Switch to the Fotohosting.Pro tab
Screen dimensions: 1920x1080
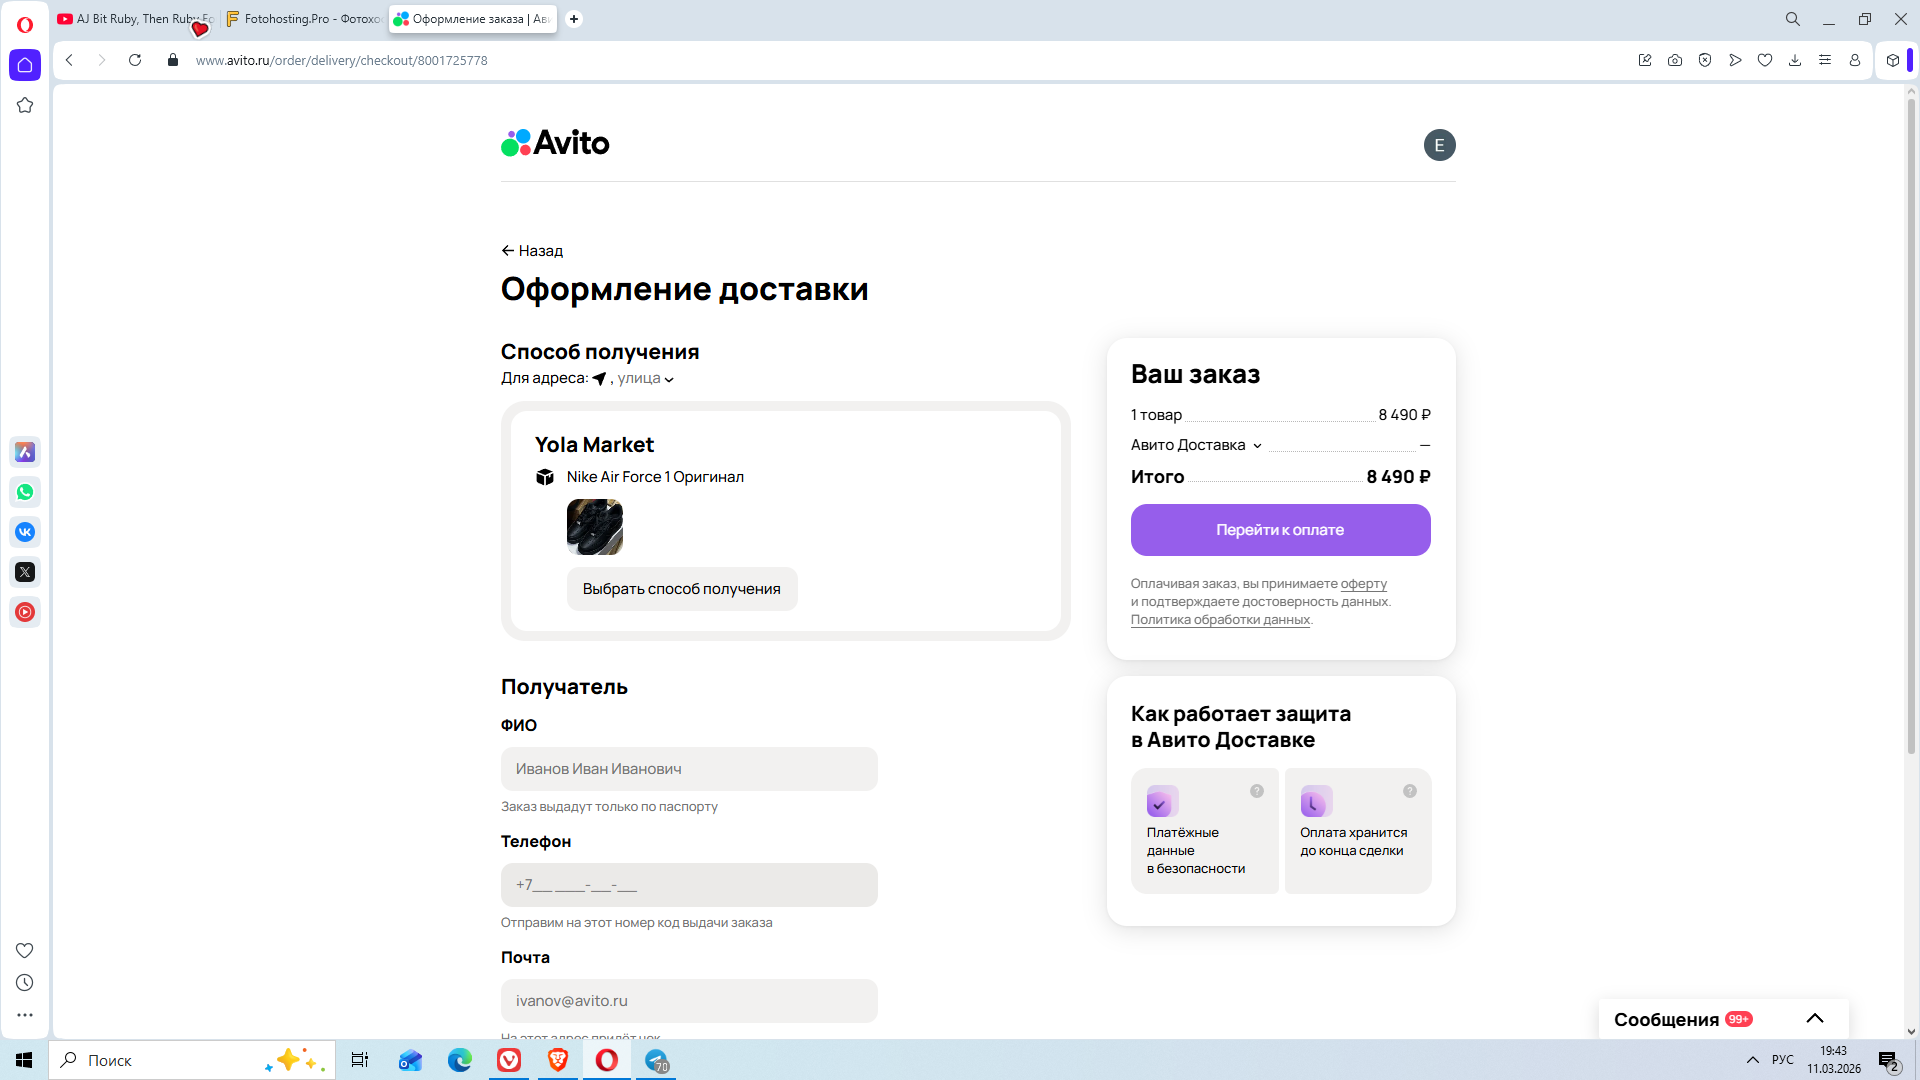coord(304,19)
